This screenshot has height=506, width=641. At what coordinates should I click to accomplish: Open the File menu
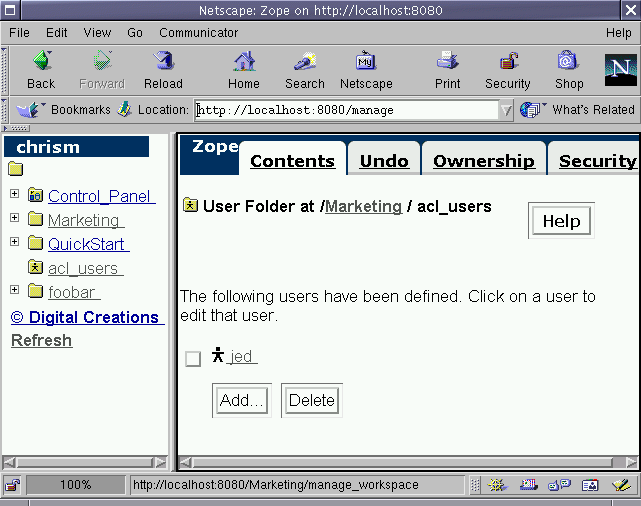tap(19, 33)
